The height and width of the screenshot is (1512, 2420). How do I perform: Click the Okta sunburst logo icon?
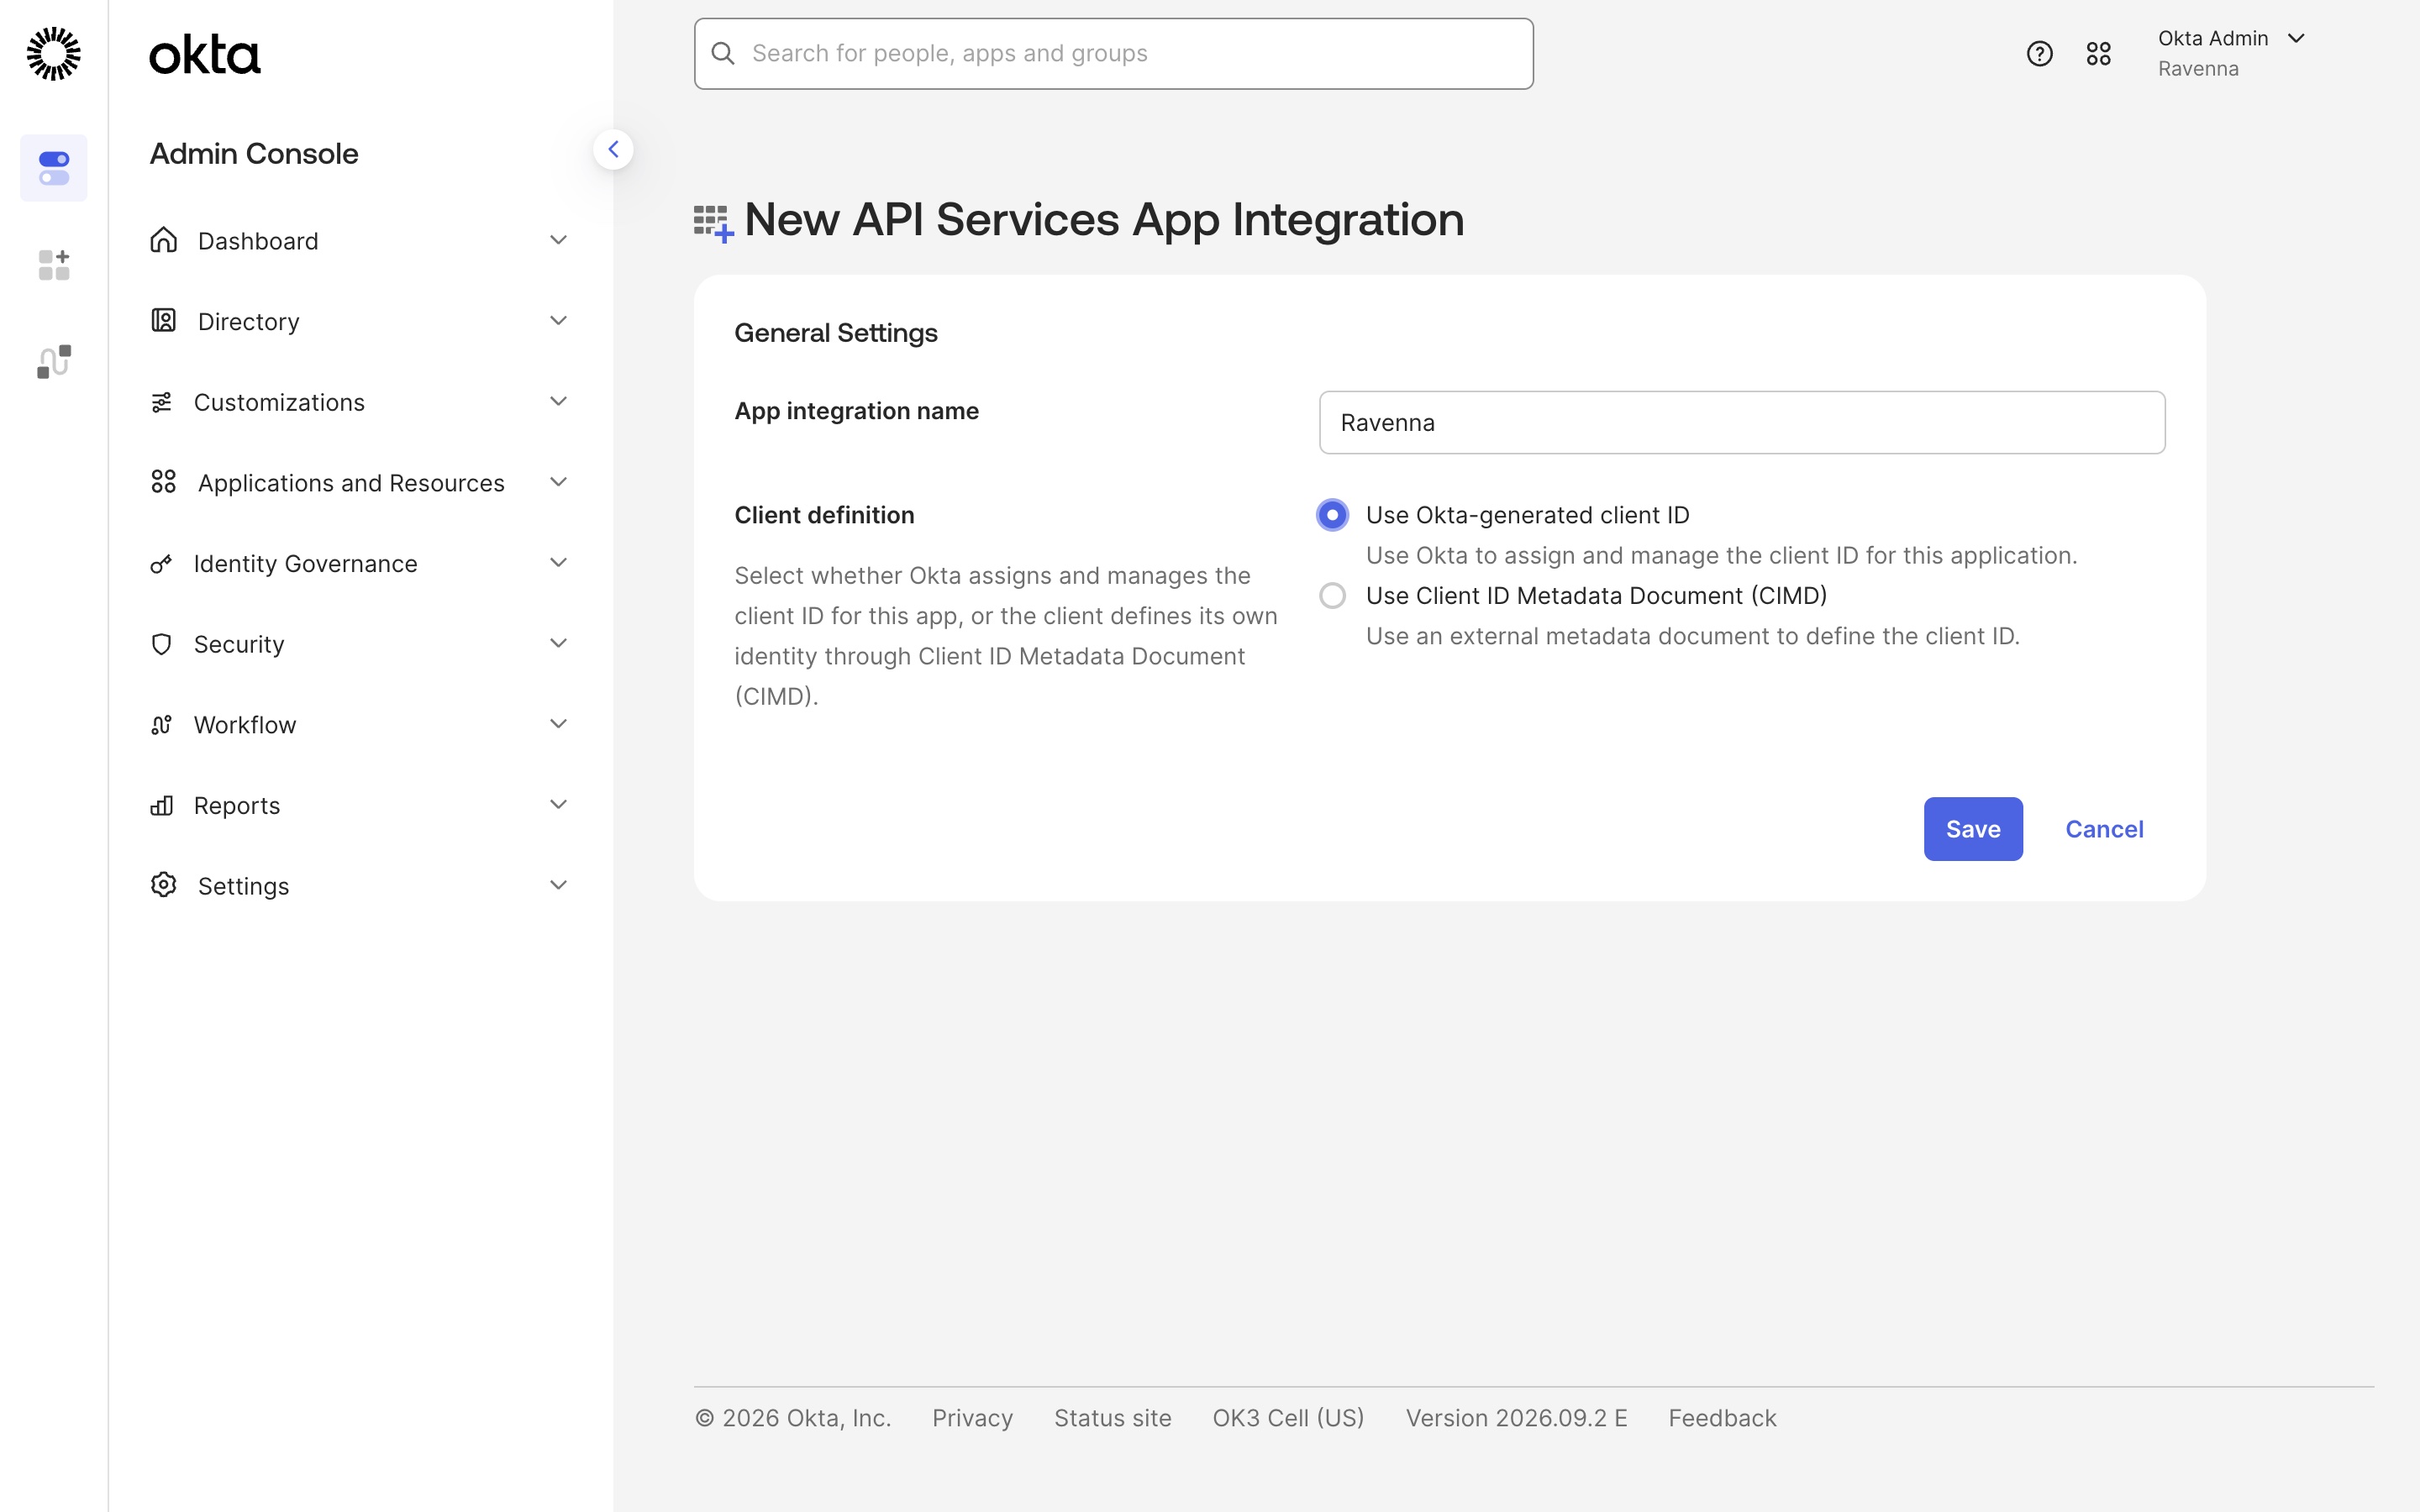point(53,53)
